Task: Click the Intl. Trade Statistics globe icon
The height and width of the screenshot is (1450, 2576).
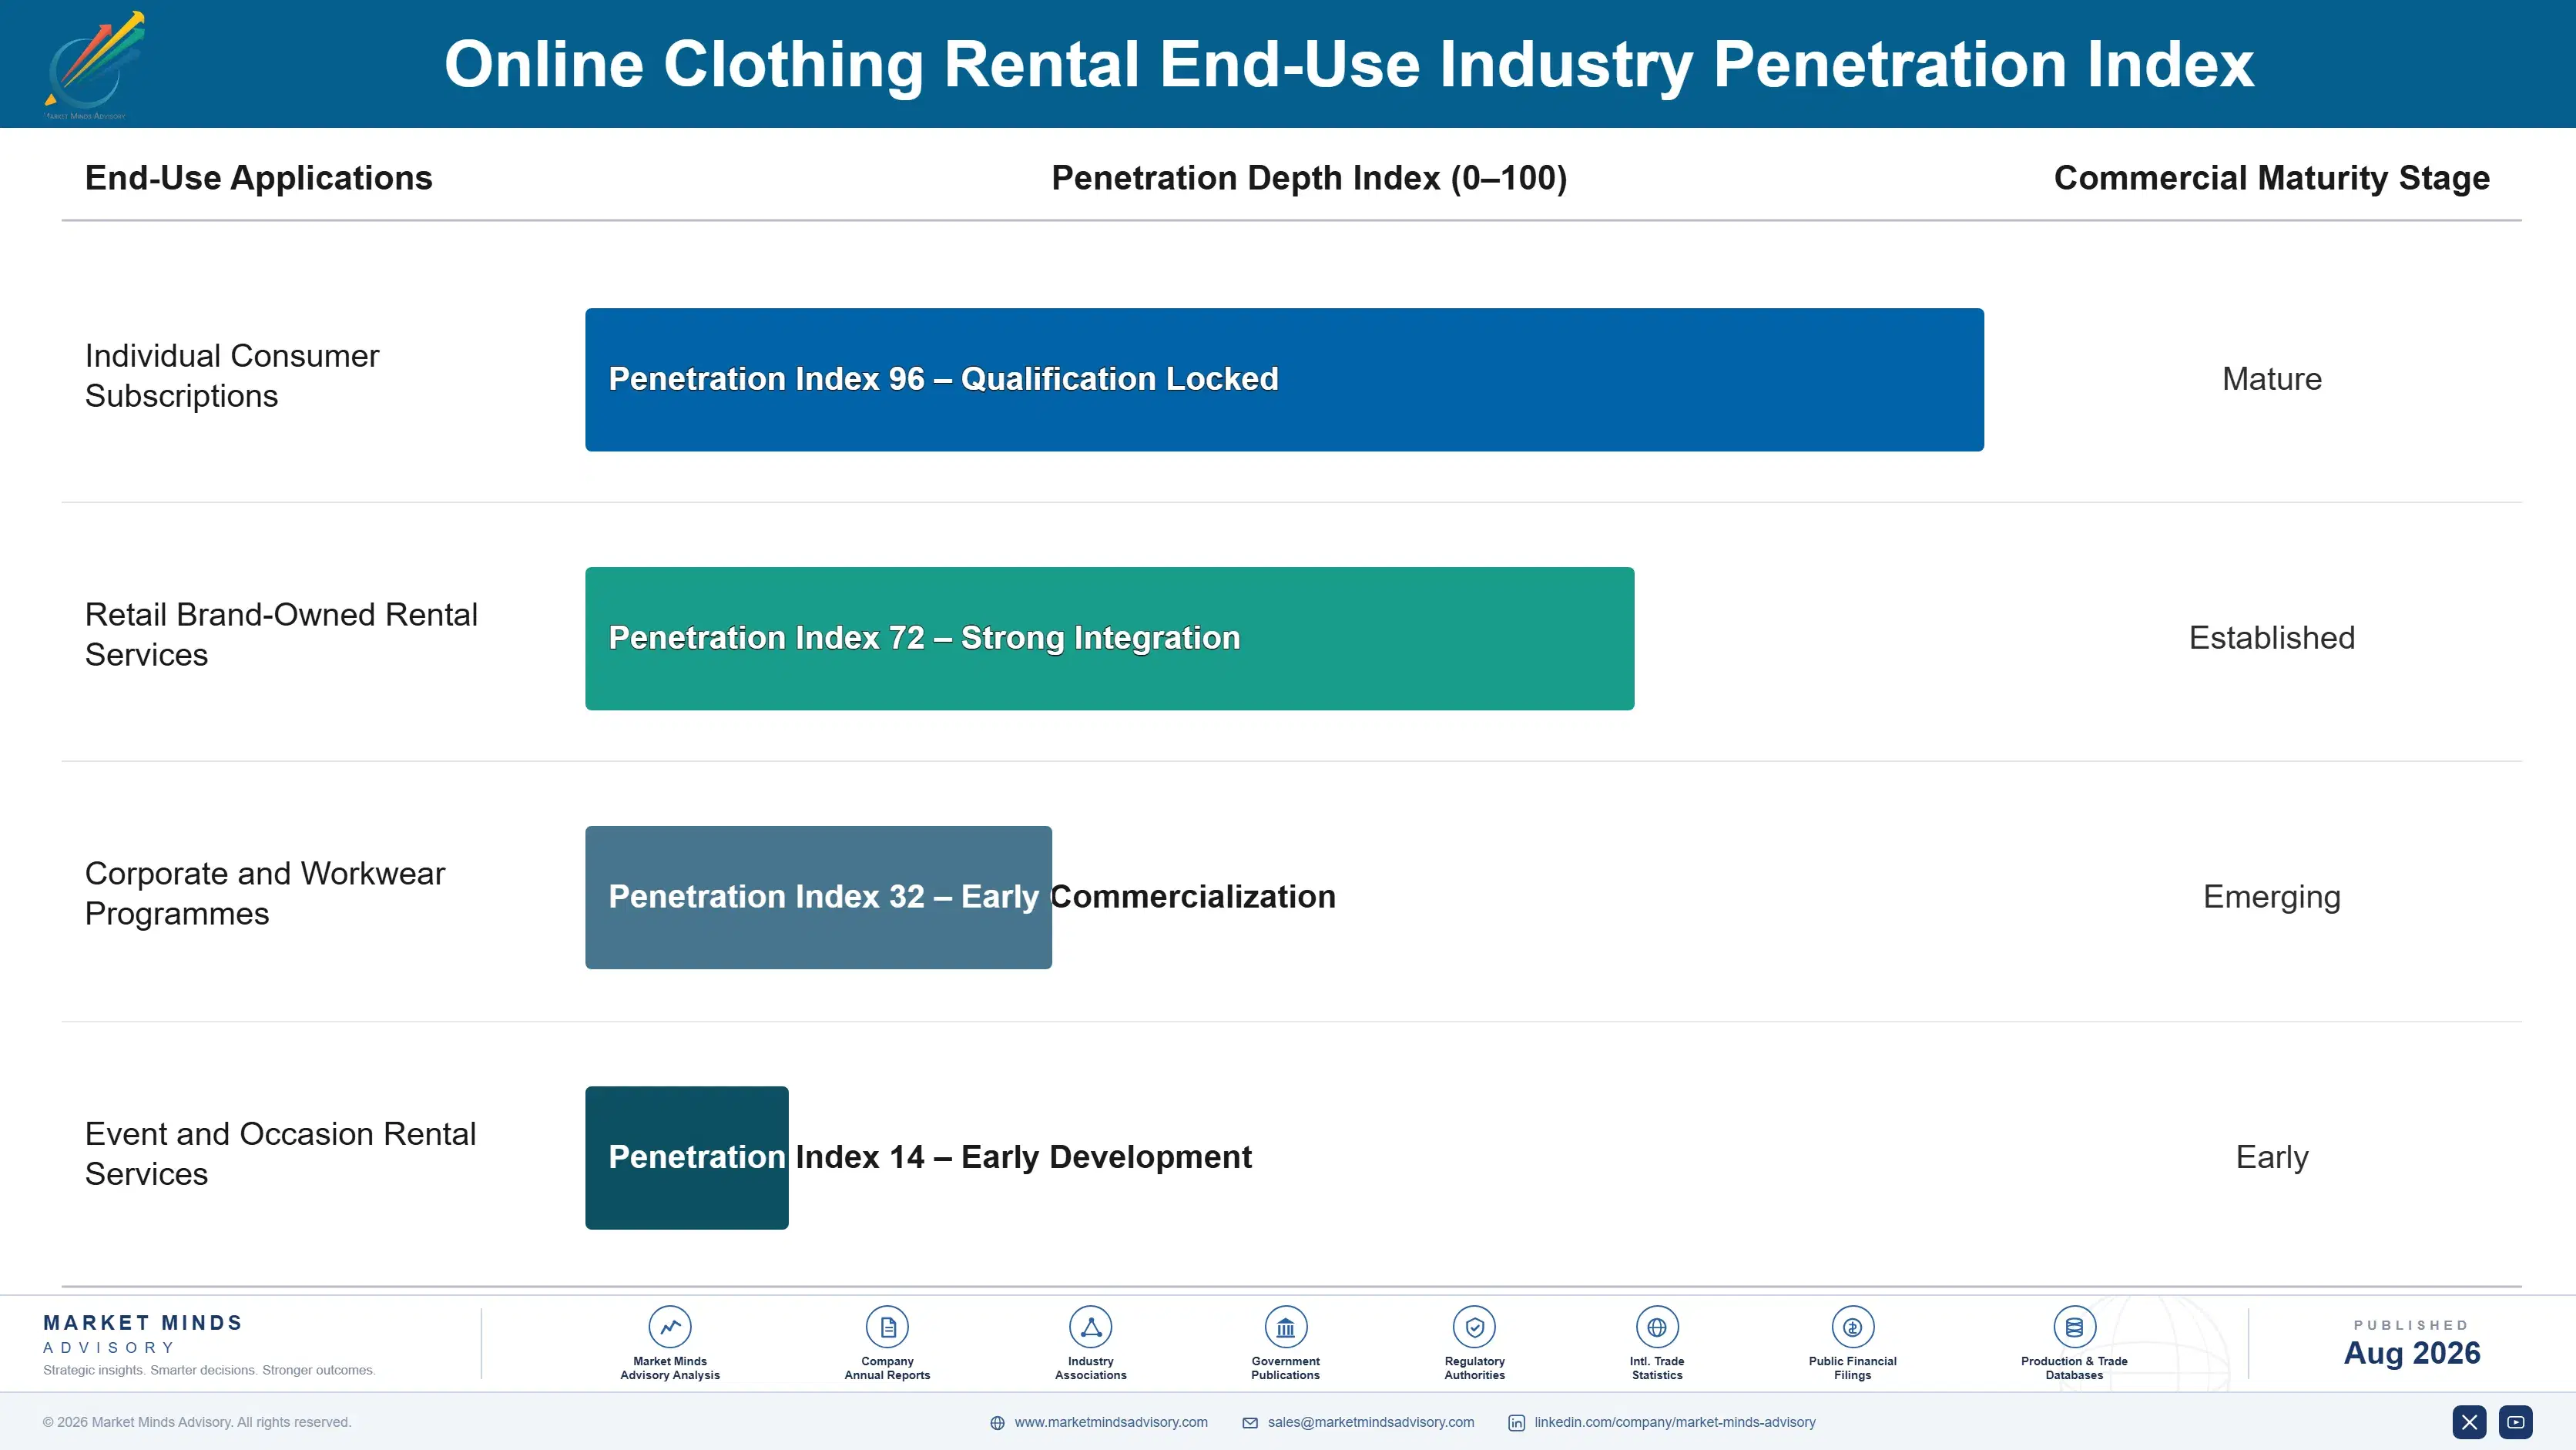Action: tap(1657, 1327)
